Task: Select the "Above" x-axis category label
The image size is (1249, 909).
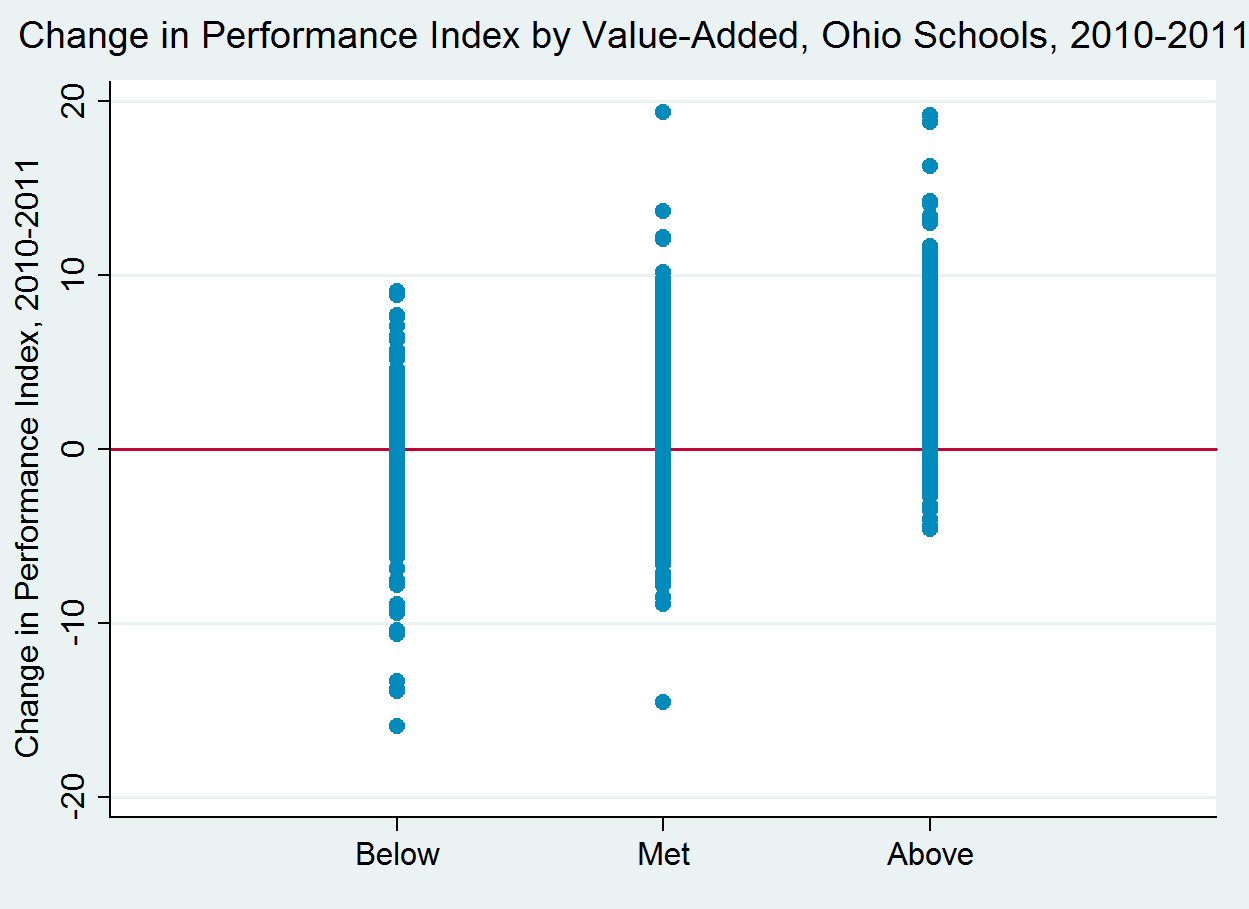Action: point(930,855)
